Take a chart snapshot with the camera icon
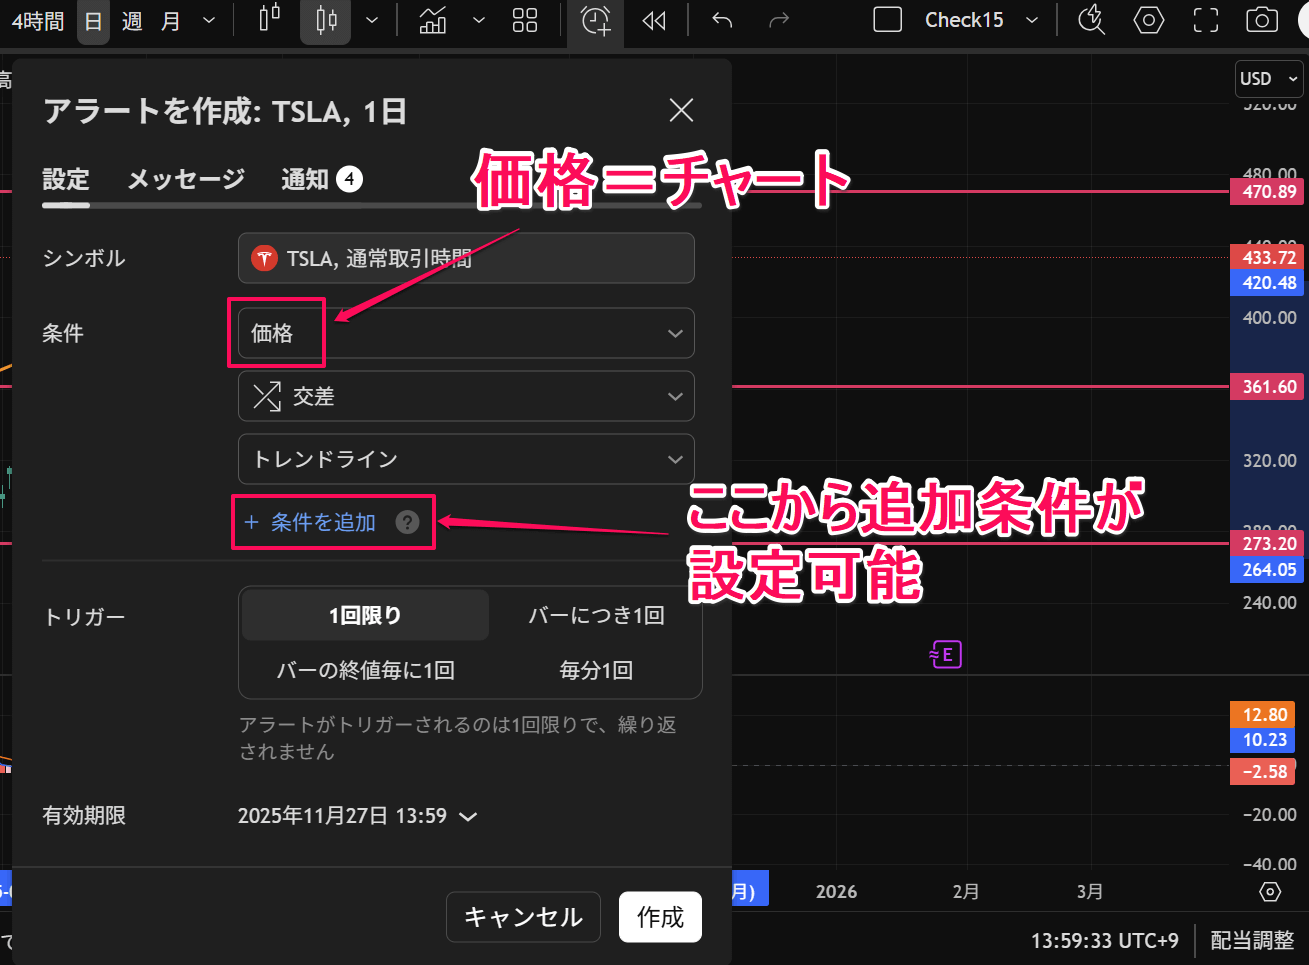 [1261, 20]
